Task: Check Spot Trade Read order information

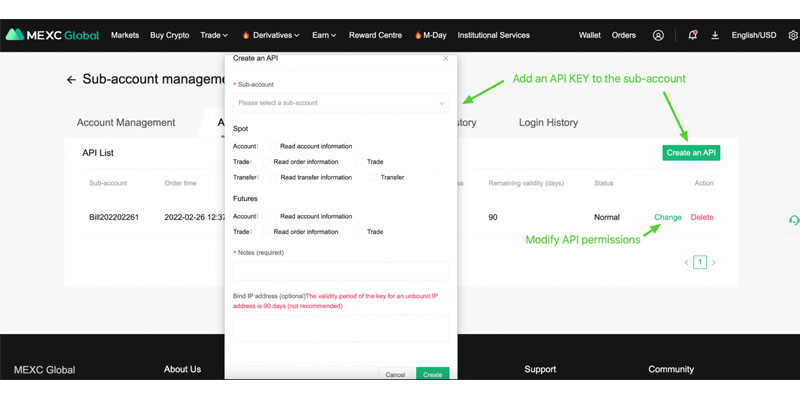Action: pos(266,162)
